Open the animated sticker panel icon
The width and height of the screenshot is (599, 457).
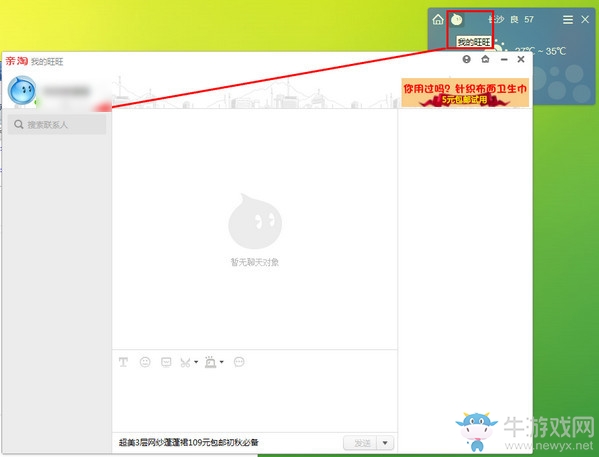[166, 362]
